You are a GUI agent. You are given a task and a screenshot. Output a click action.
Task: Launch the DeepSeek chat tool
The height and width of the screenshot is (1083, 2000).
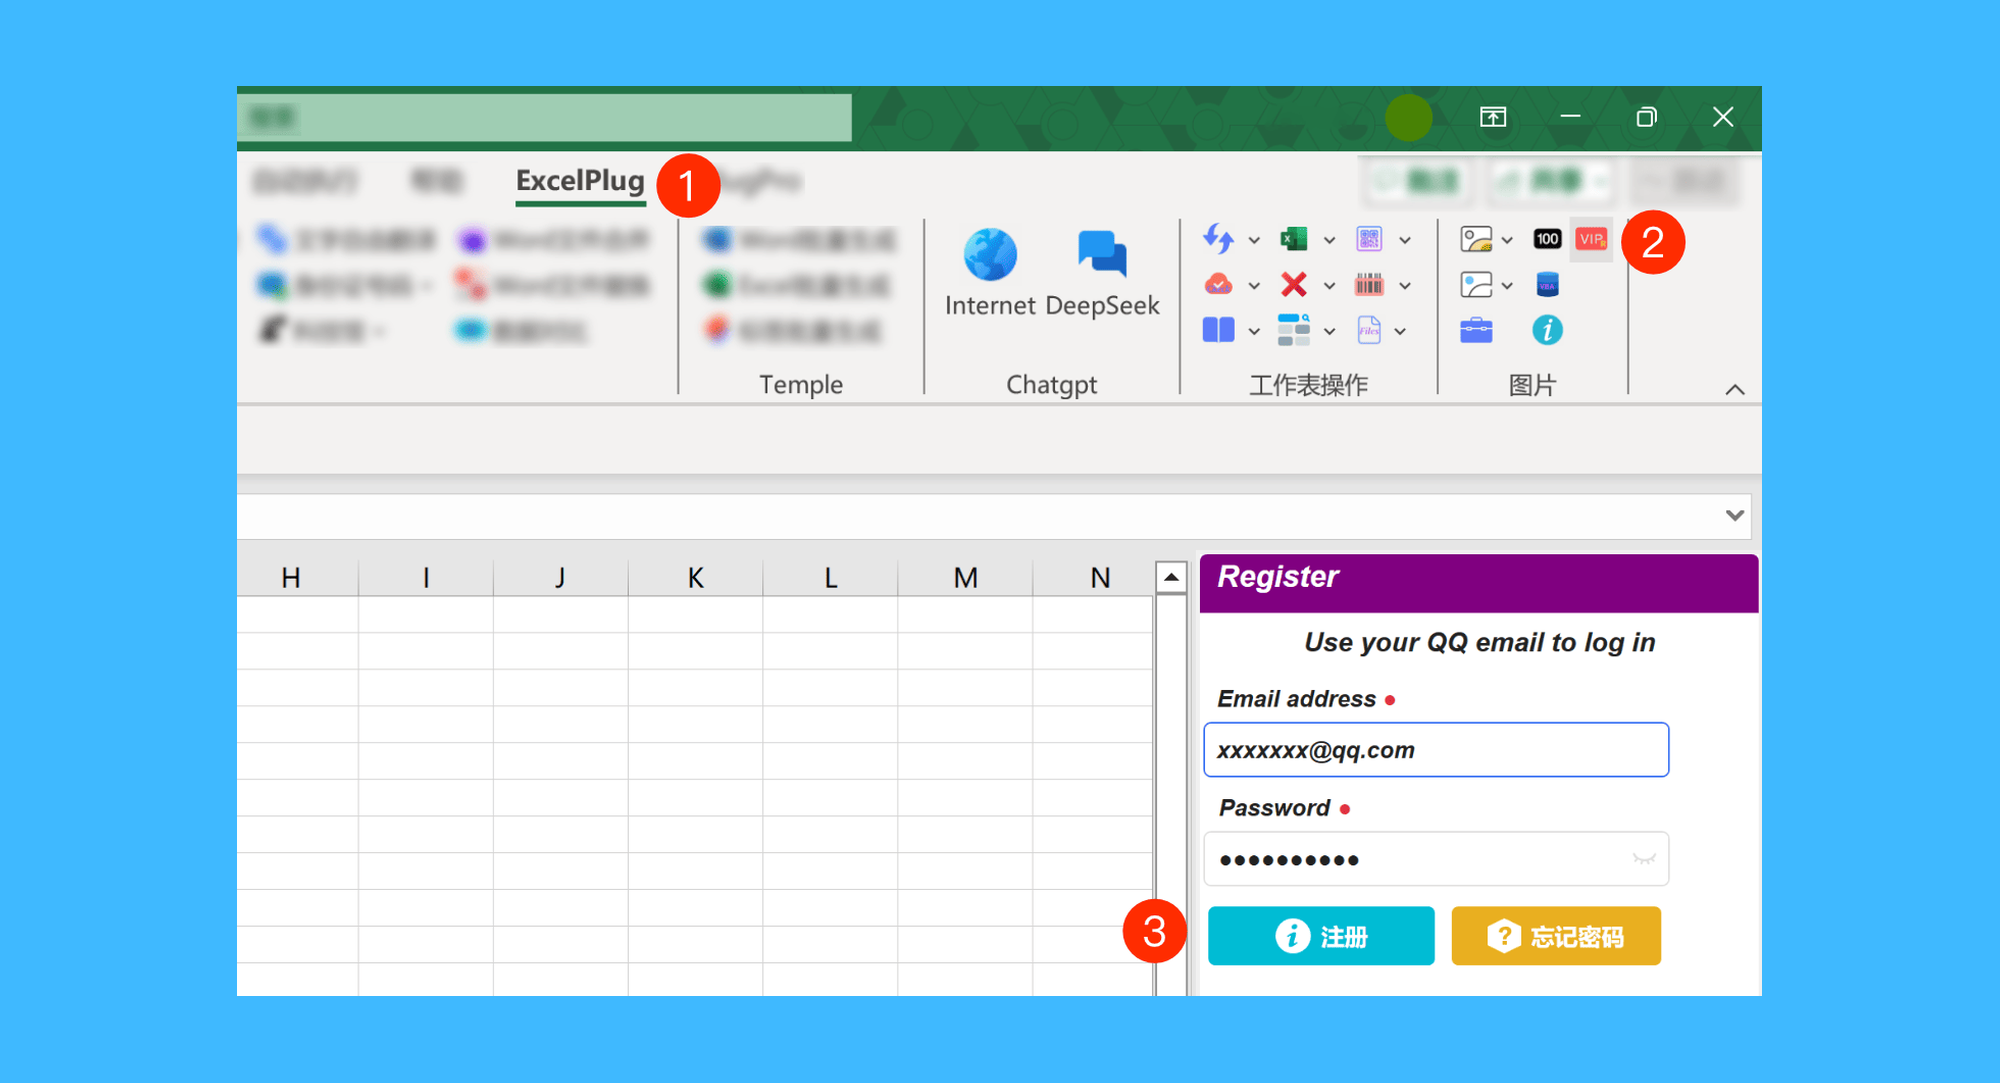click(1102, 274)
